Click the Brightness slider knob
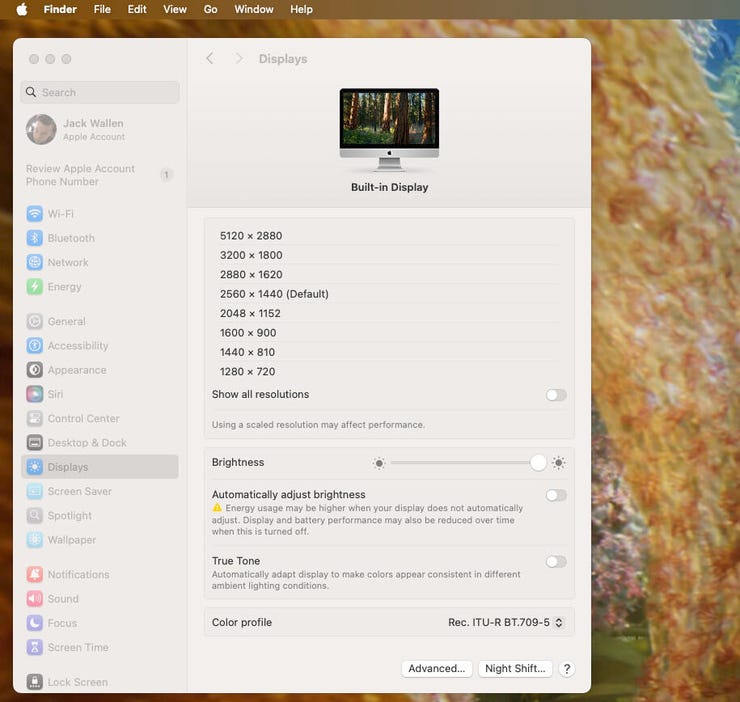This screenshot has width=740, height=702. point(538,463)
